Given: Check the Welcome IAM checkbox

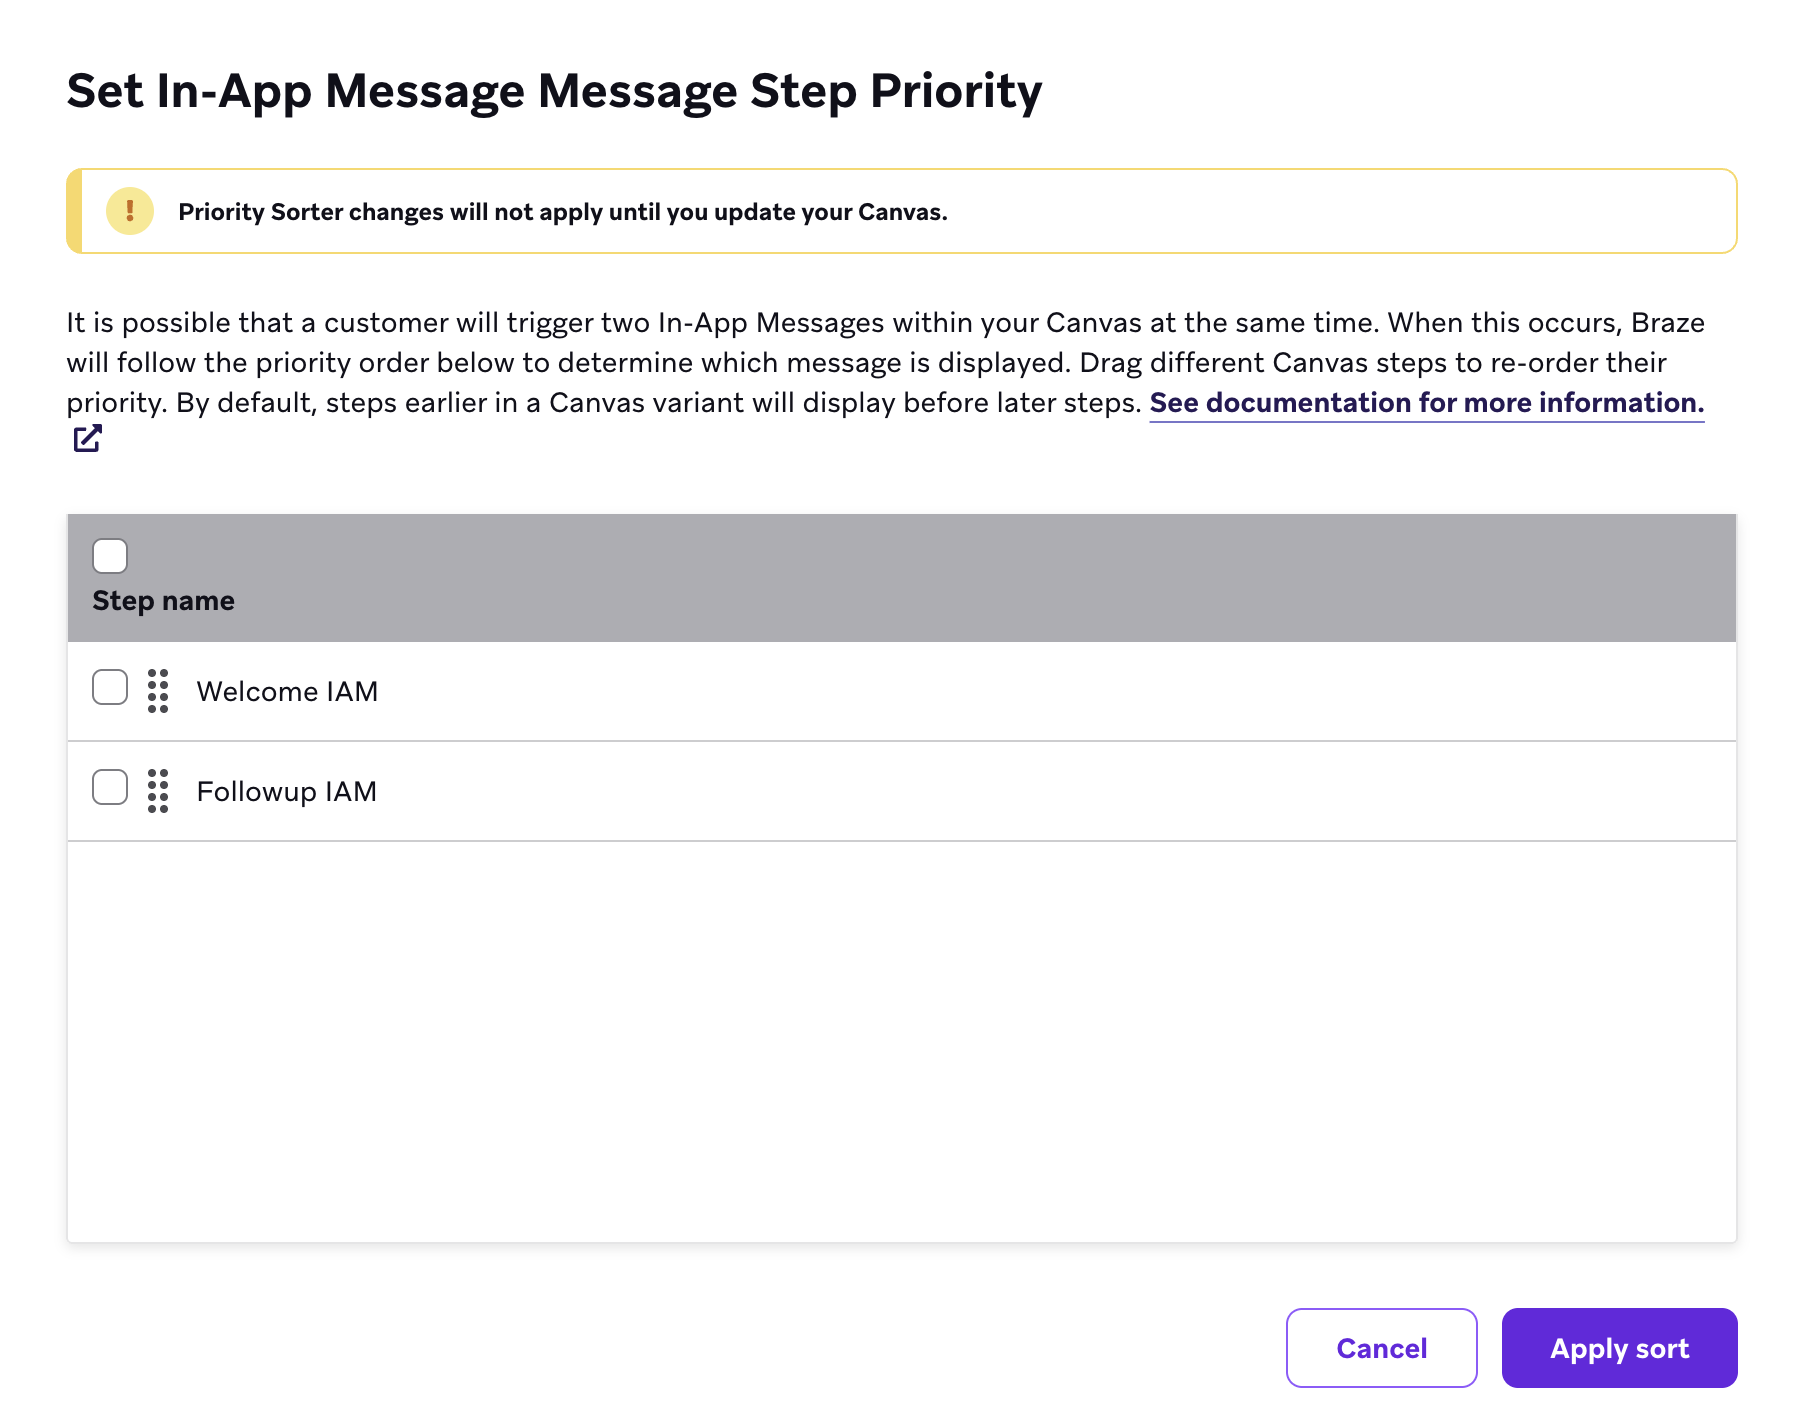Looking at the screenshot, I should 110,688.
